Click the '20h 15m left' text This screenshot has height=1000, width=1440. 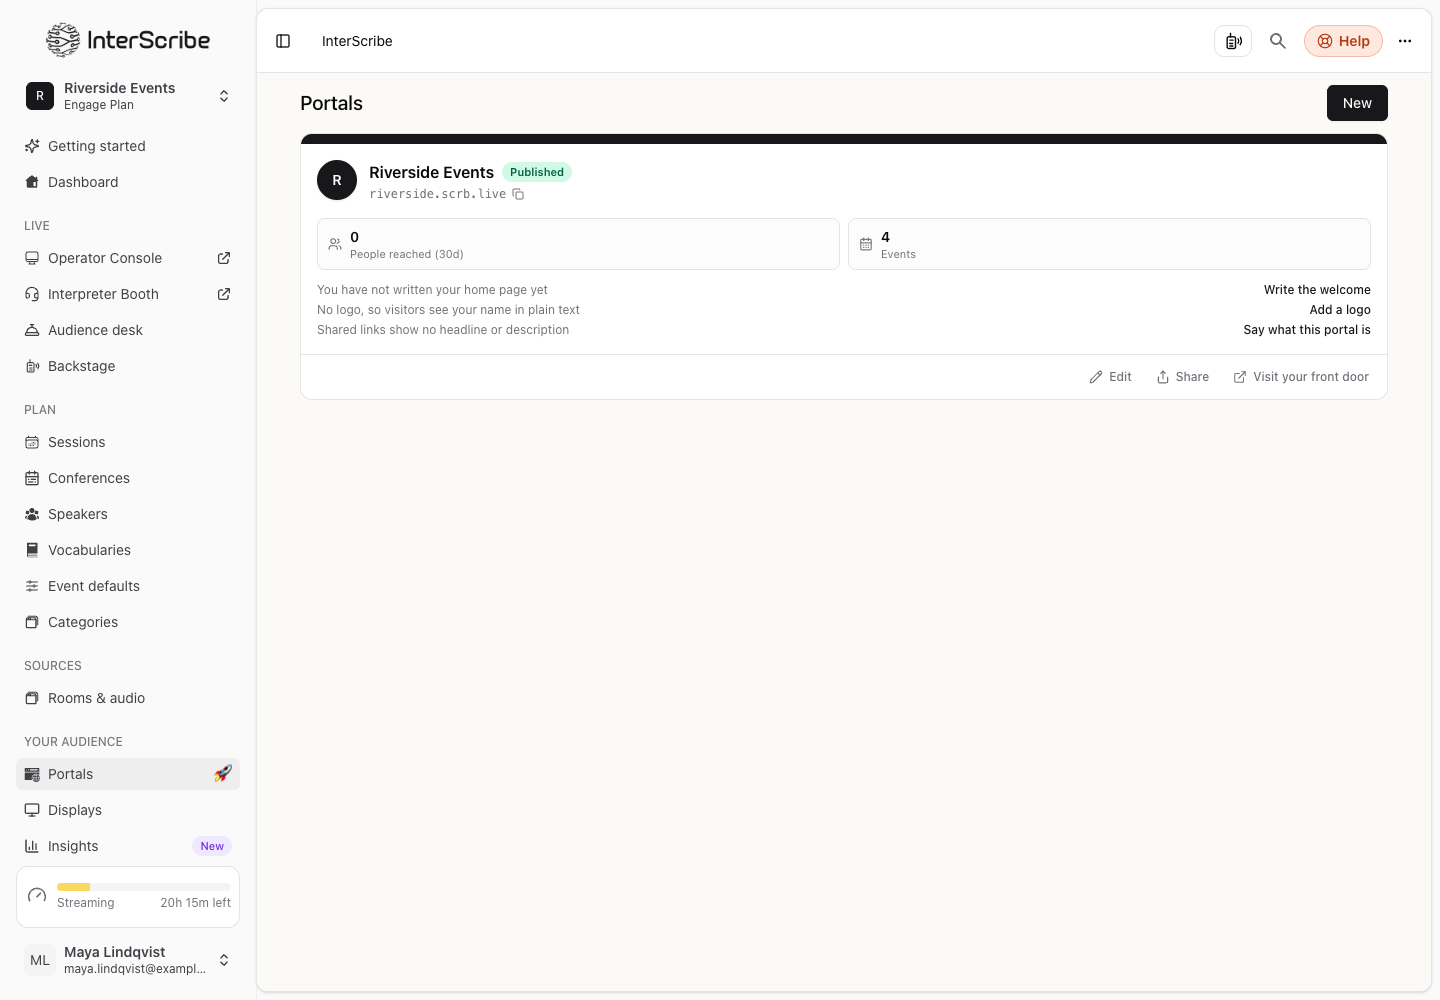[195, 903]
